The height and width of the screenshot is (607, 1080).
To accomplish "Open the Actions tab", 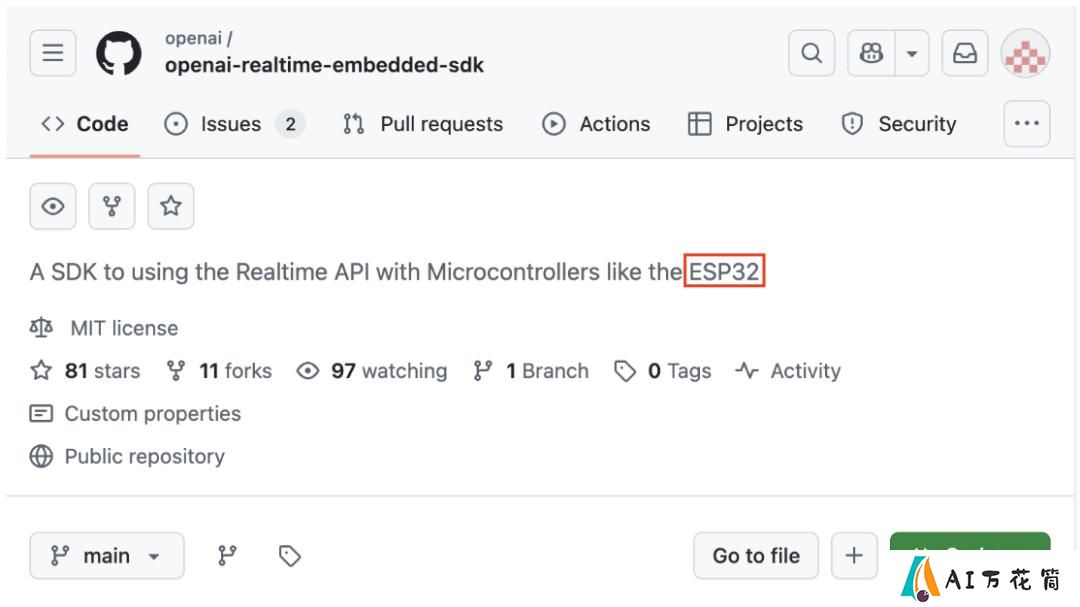I will click(596, 124).
